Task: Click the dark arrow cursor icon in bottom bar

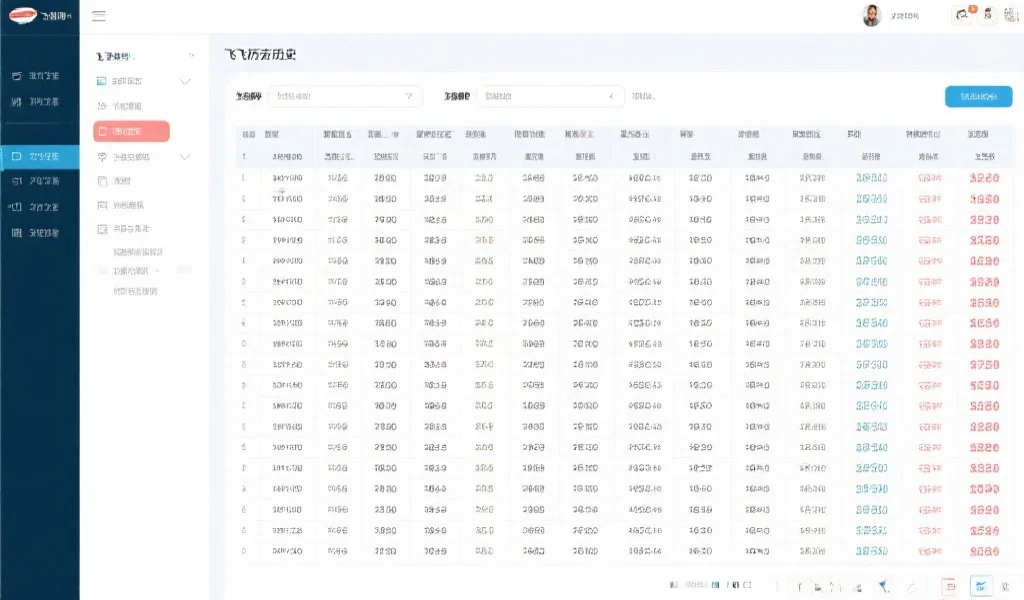Action: tap(884, 586)
